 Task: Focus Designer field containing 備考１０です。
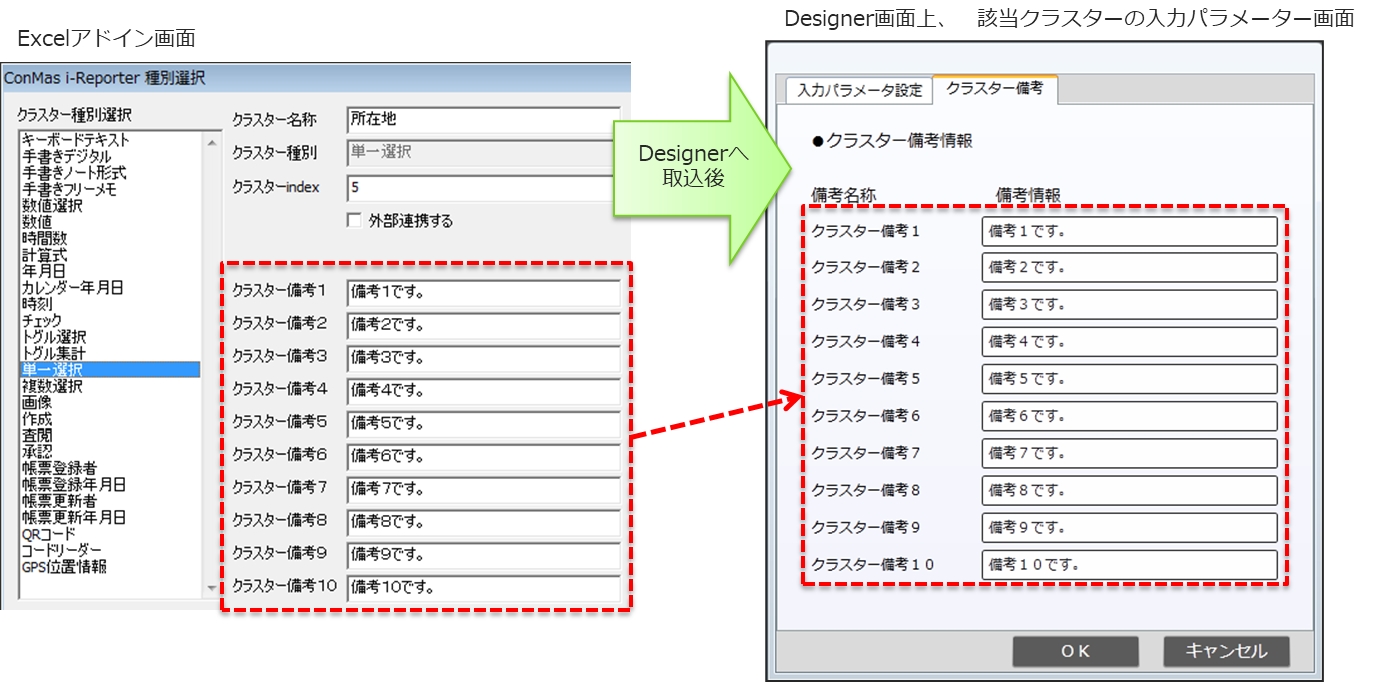tap(1129, 565)
